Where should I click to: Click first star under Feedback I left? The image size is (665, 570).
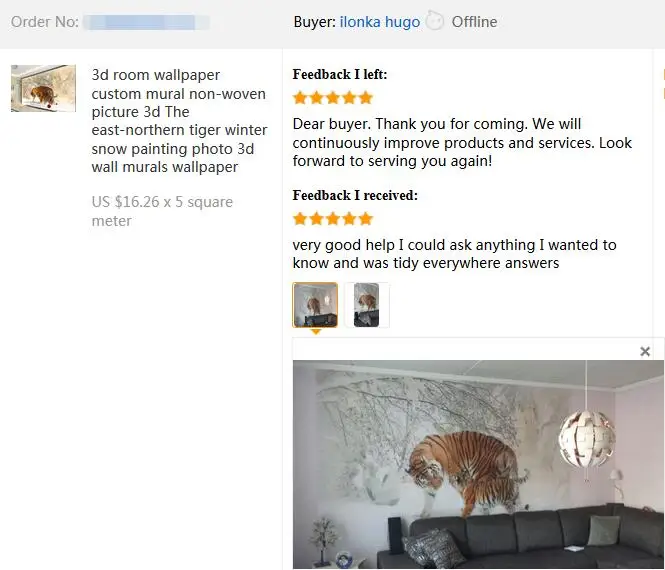(x=300, y=98)
